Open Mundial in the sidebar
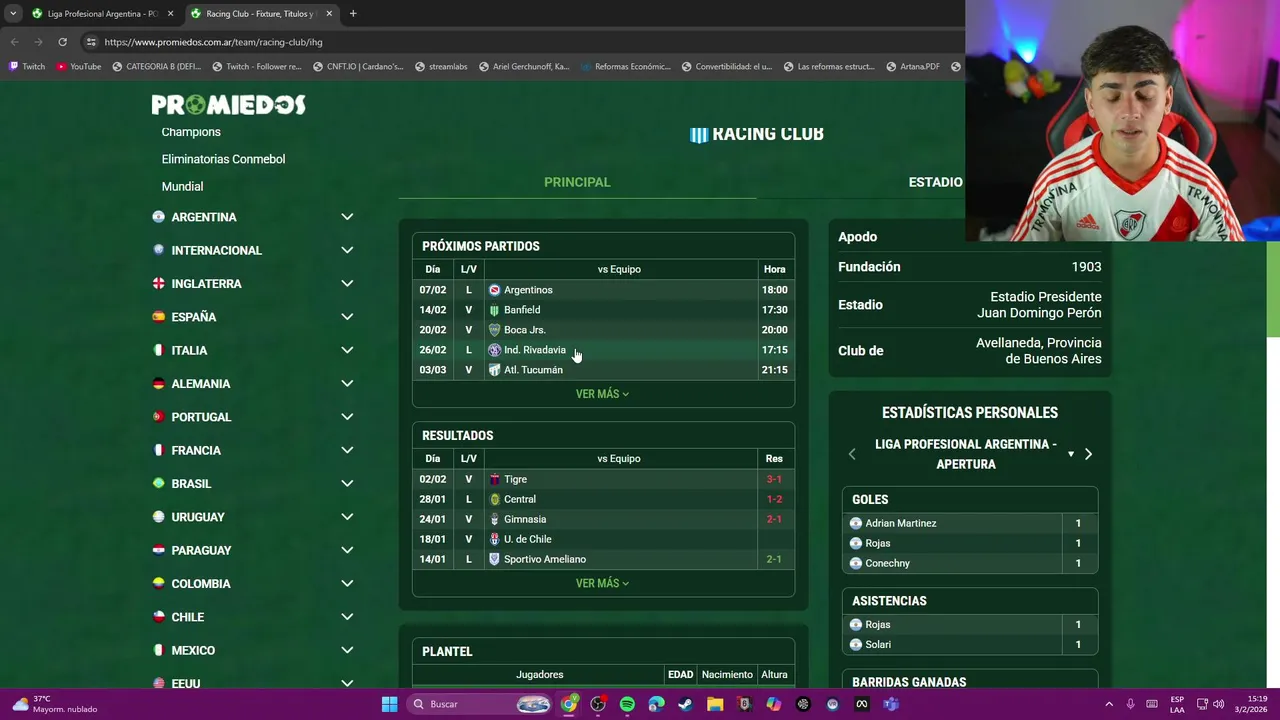Viewport: 1280px width, 720px height. (x=182, y=186)
